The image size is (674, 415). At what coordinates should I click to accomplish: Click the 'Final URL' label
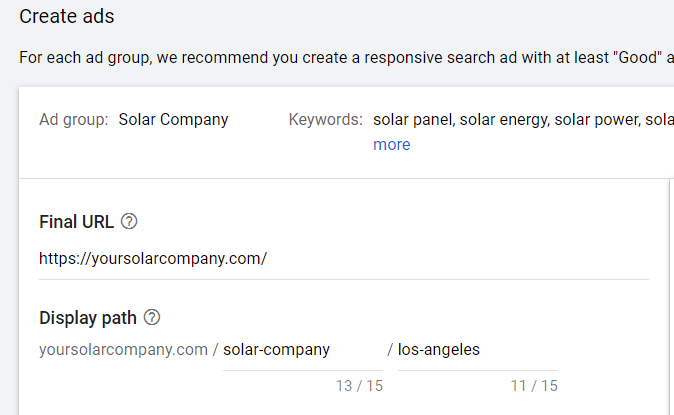coord(76,221)
